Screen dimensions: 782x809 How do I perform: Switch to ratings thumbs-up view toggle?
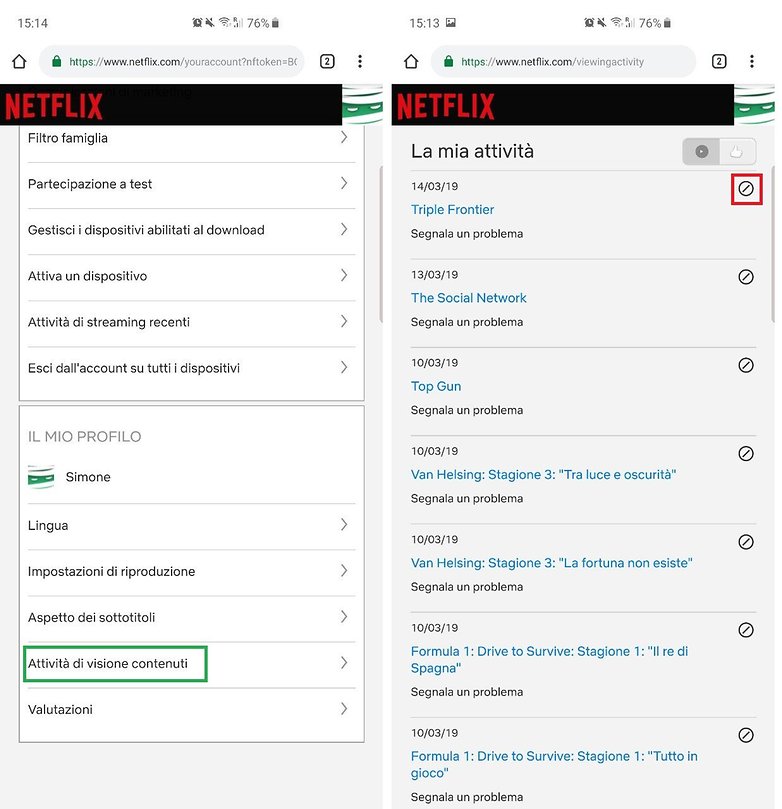(x=738, y=152)
